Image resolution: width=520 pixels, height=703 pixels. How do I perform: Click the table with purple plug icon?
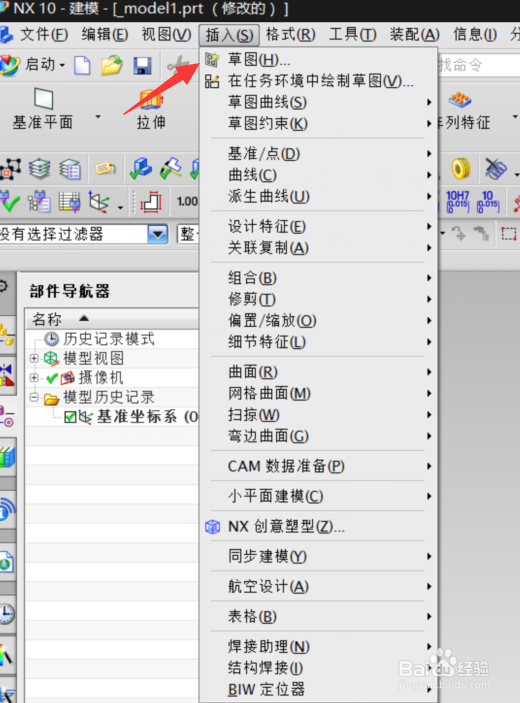(69, 202)
